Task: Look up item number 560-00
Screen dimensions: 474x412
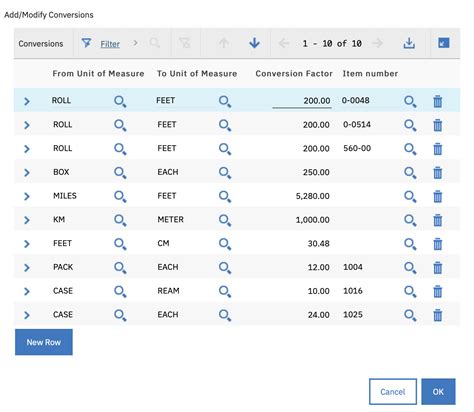Action: tap(410, 149)
